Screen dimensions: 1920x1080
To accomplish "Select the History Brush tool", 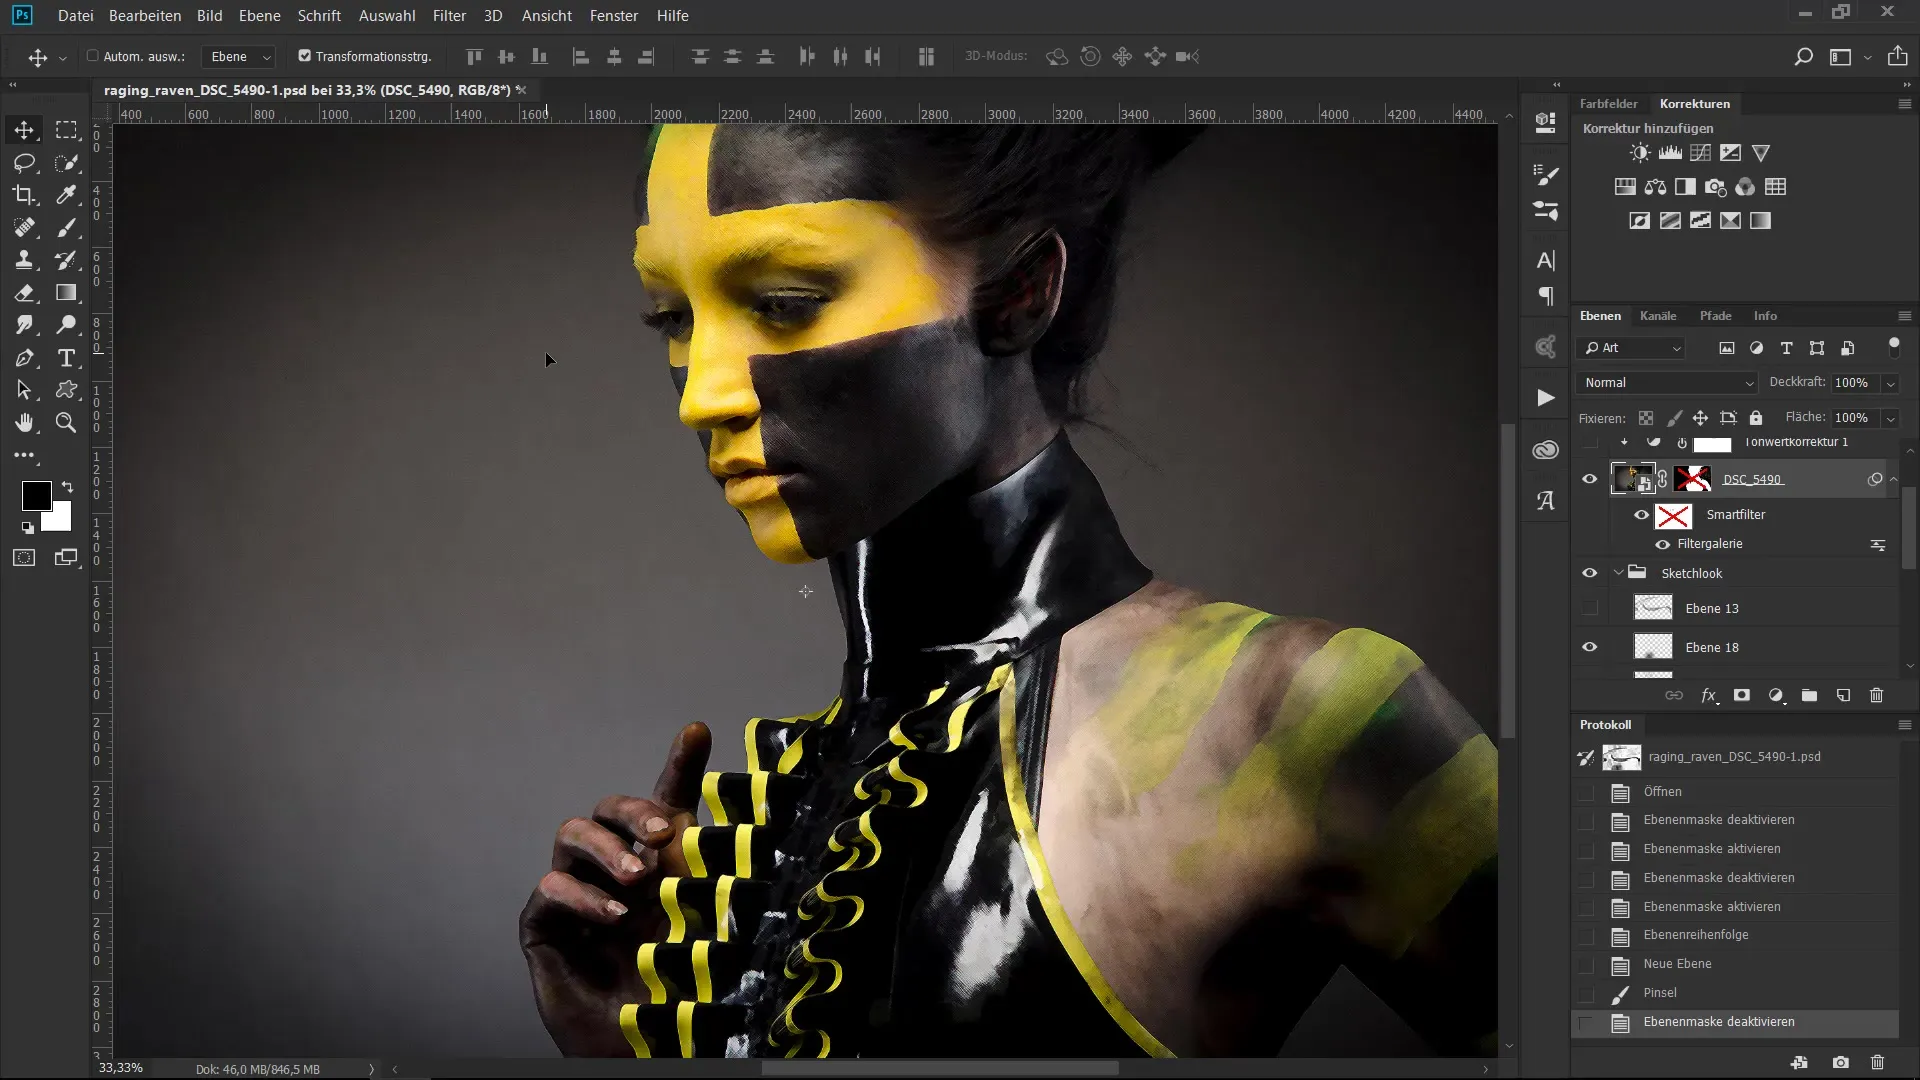I will coord(66,260).
